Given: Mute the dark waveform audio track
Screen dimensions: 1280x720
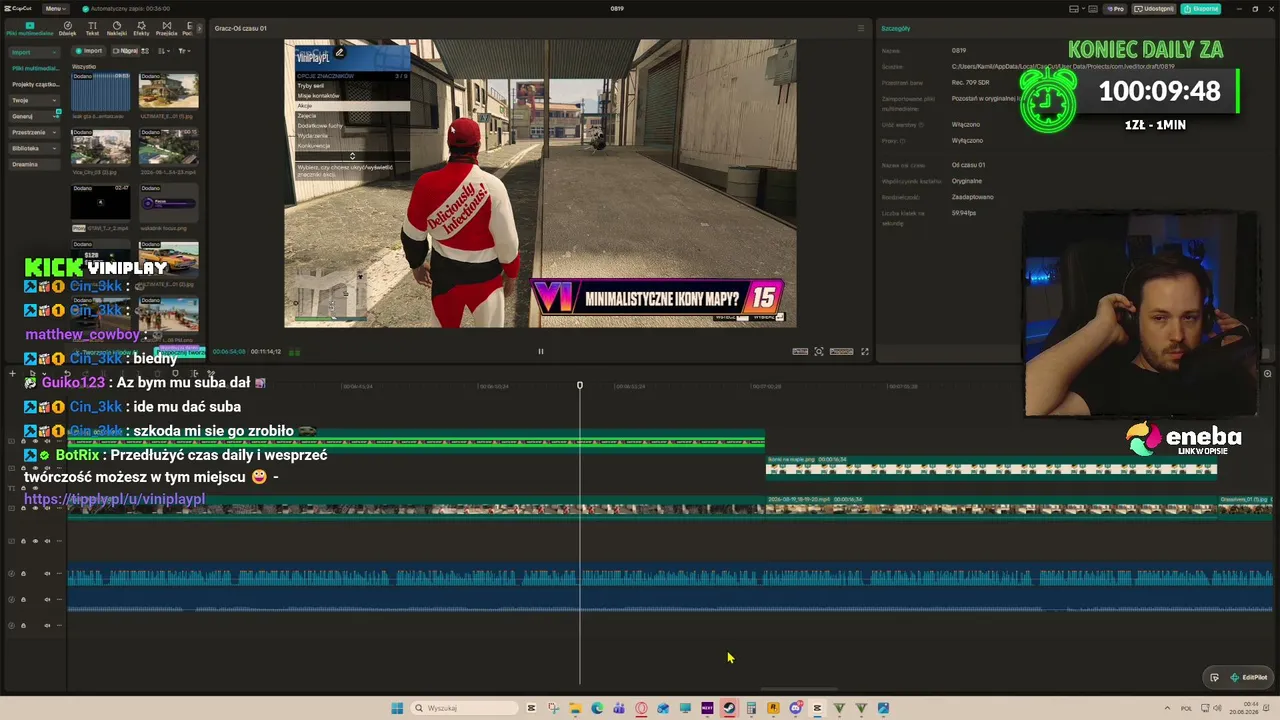Looking at the screenshot, I should (48, 599).
